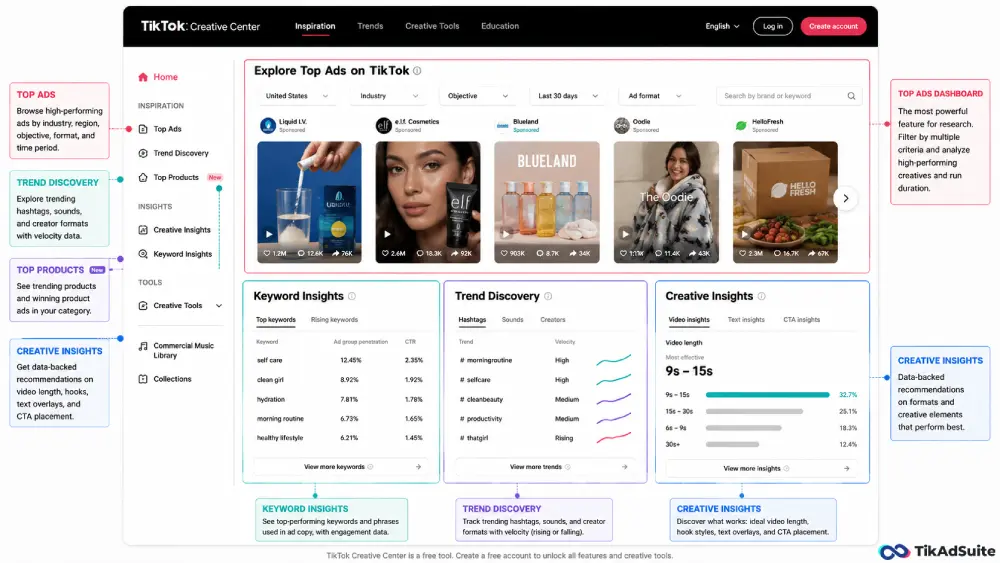Click the #cleanbeauty trend row
The height and width of the screenshot is (563, 1000).
pyautogui.click(x=545, y=399)
